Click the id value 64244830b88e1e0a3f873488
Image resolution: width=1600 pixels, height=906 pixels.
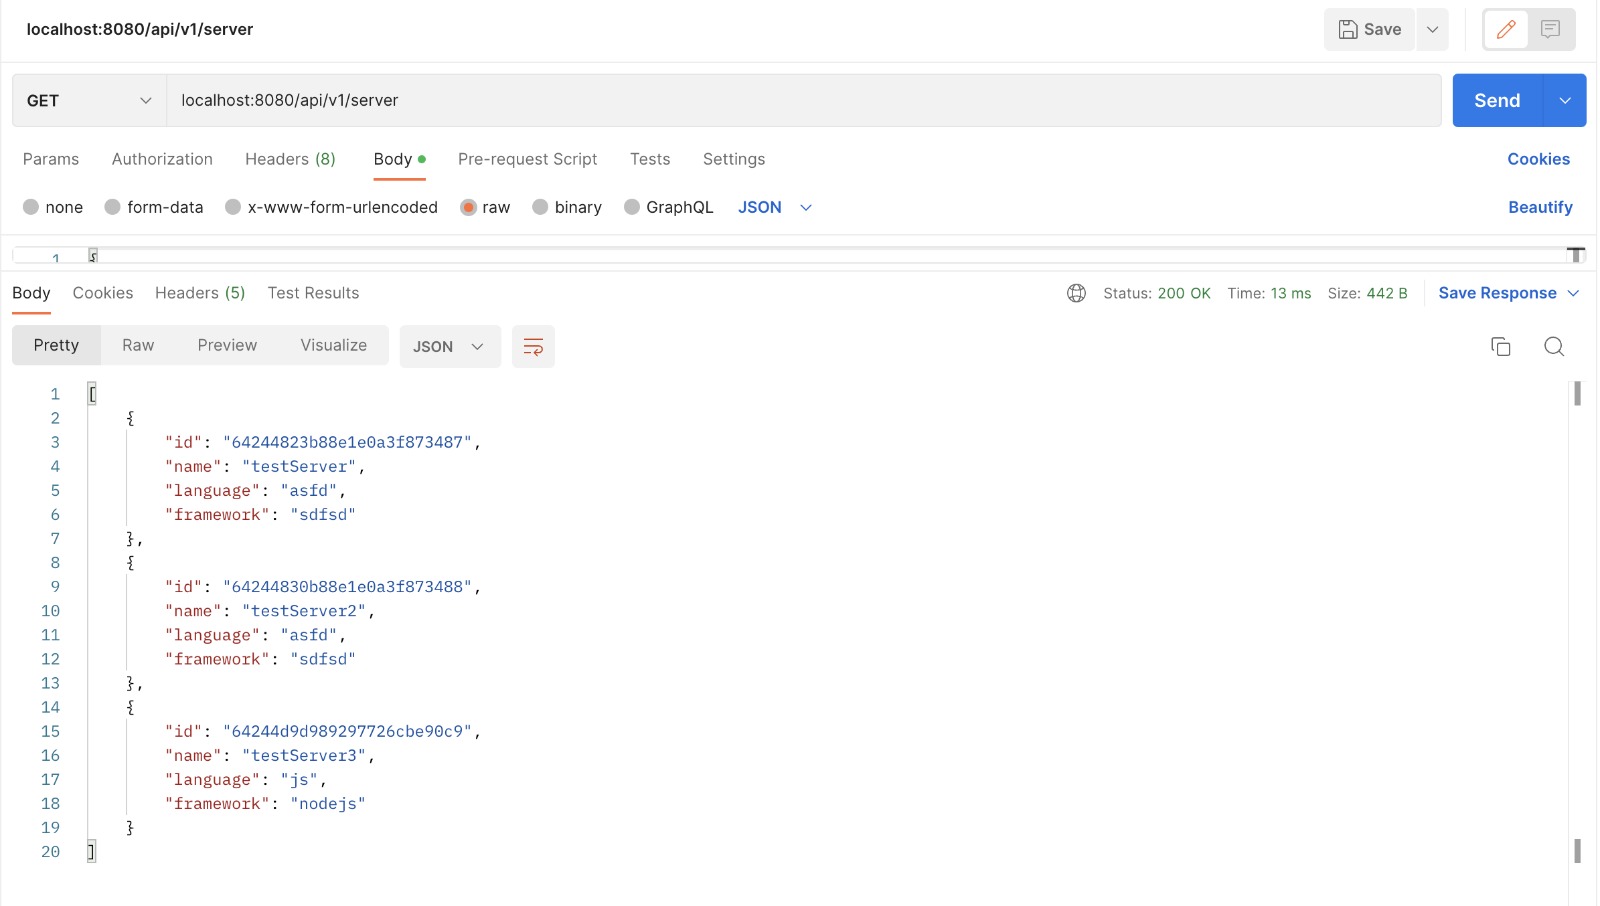pyautogui.click(x=347, y=587)
